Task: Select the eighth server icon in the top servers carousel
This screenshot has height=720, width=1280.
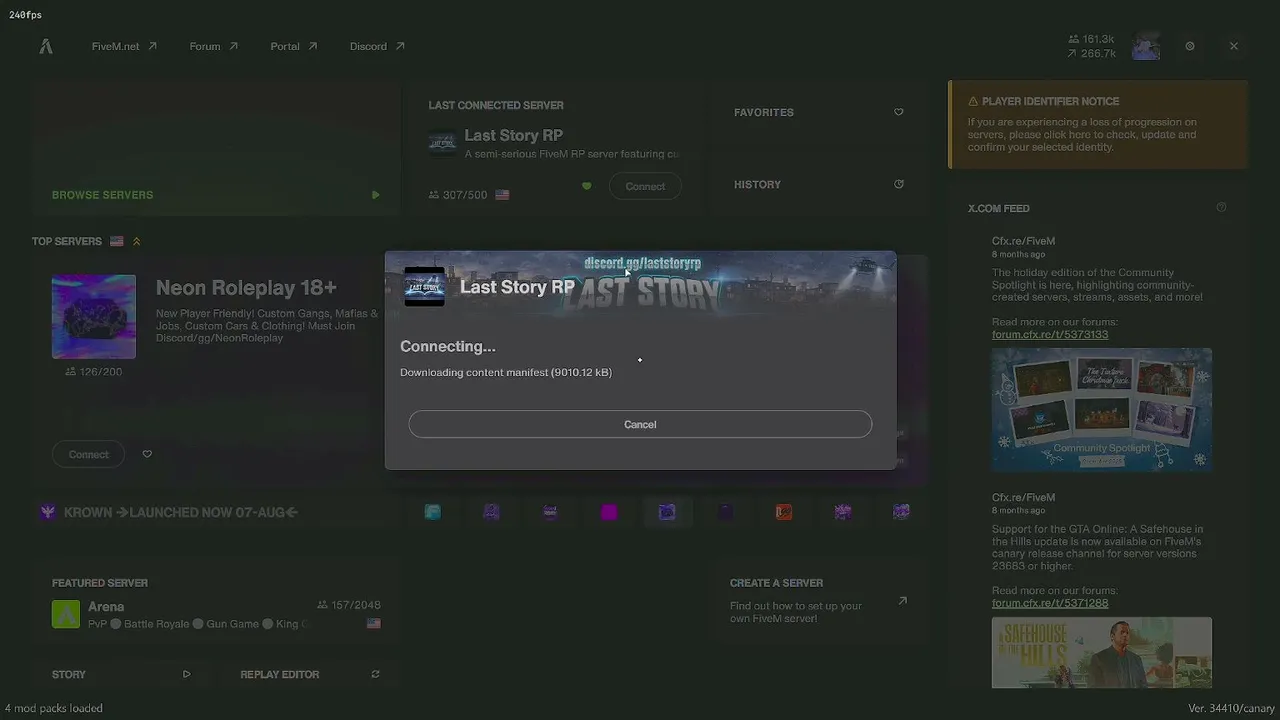Action: click(843, 512)
